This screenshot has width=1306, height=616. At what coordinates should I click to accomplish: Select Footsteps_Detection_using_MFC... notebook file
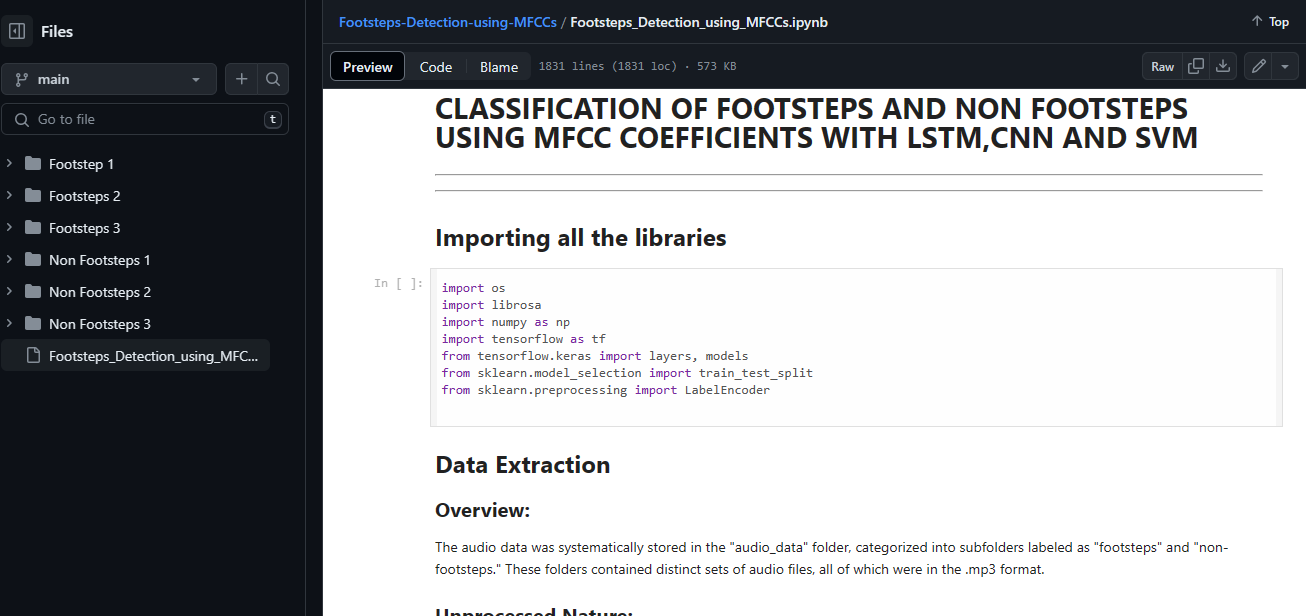coord(136,356)
